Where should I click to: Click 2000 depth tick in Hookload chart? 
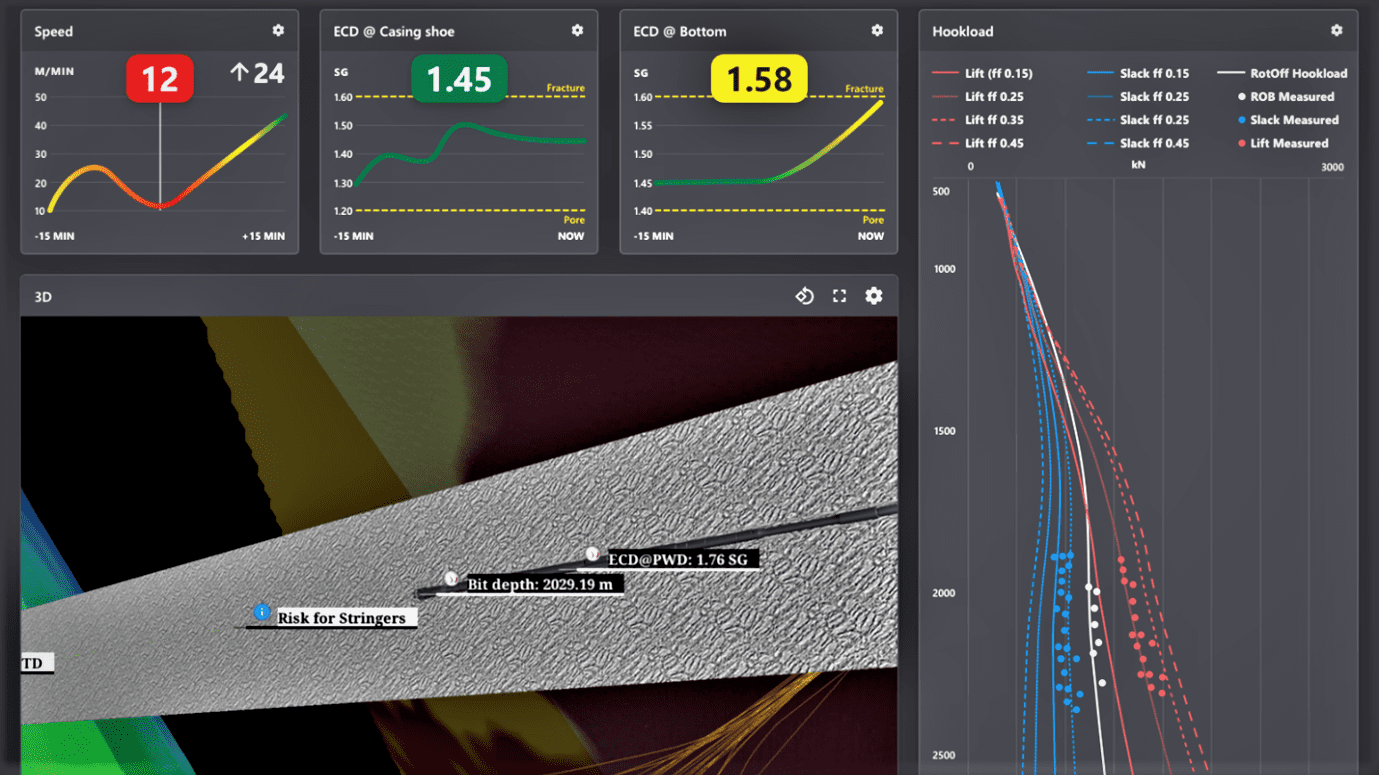(944, 593)
